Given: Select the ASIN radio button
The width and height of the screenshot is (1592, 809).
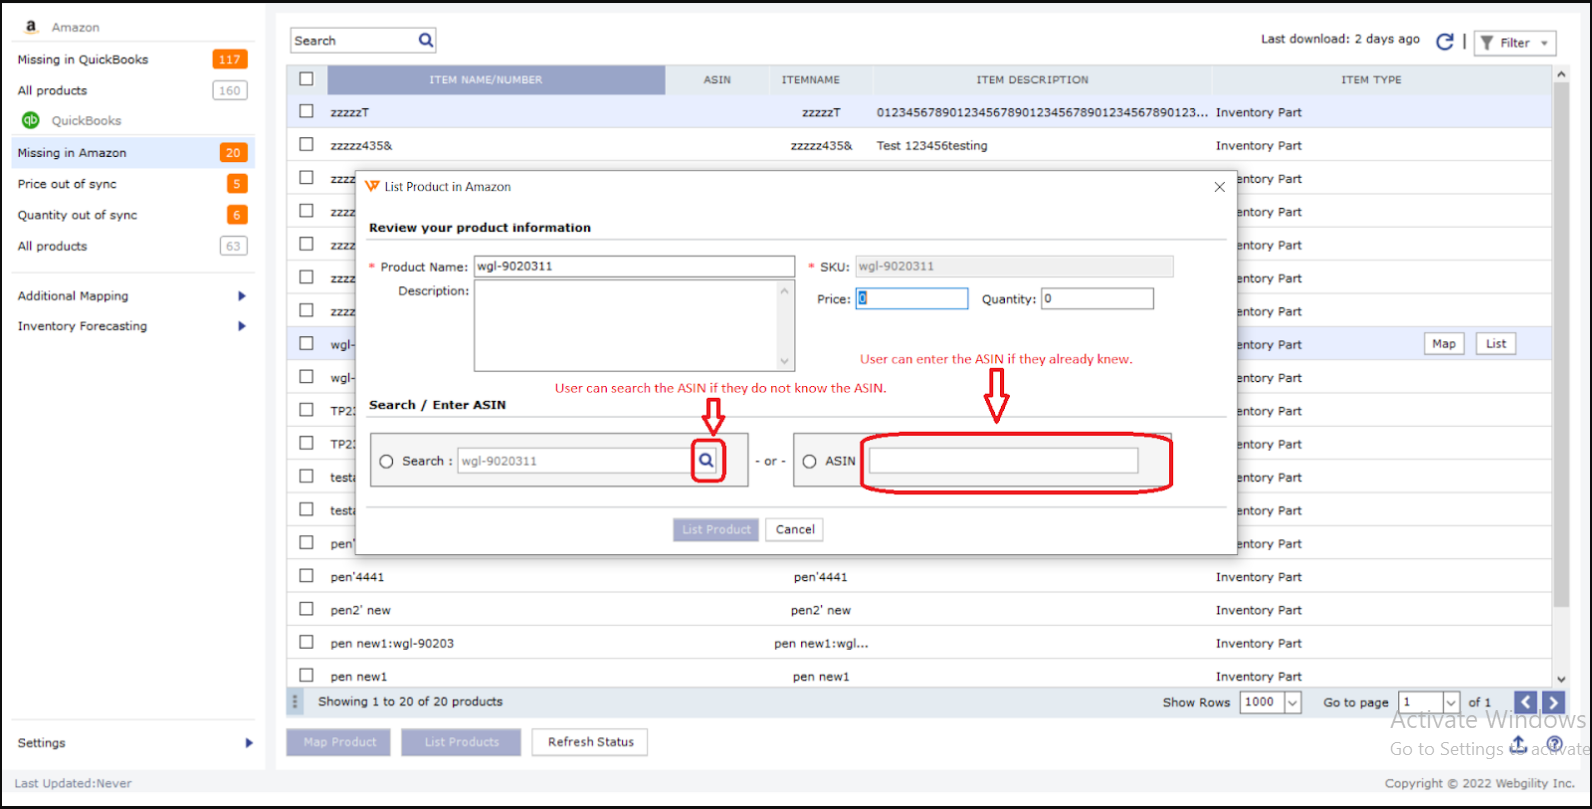Looking at the screenshot, I should coord(809,461).
